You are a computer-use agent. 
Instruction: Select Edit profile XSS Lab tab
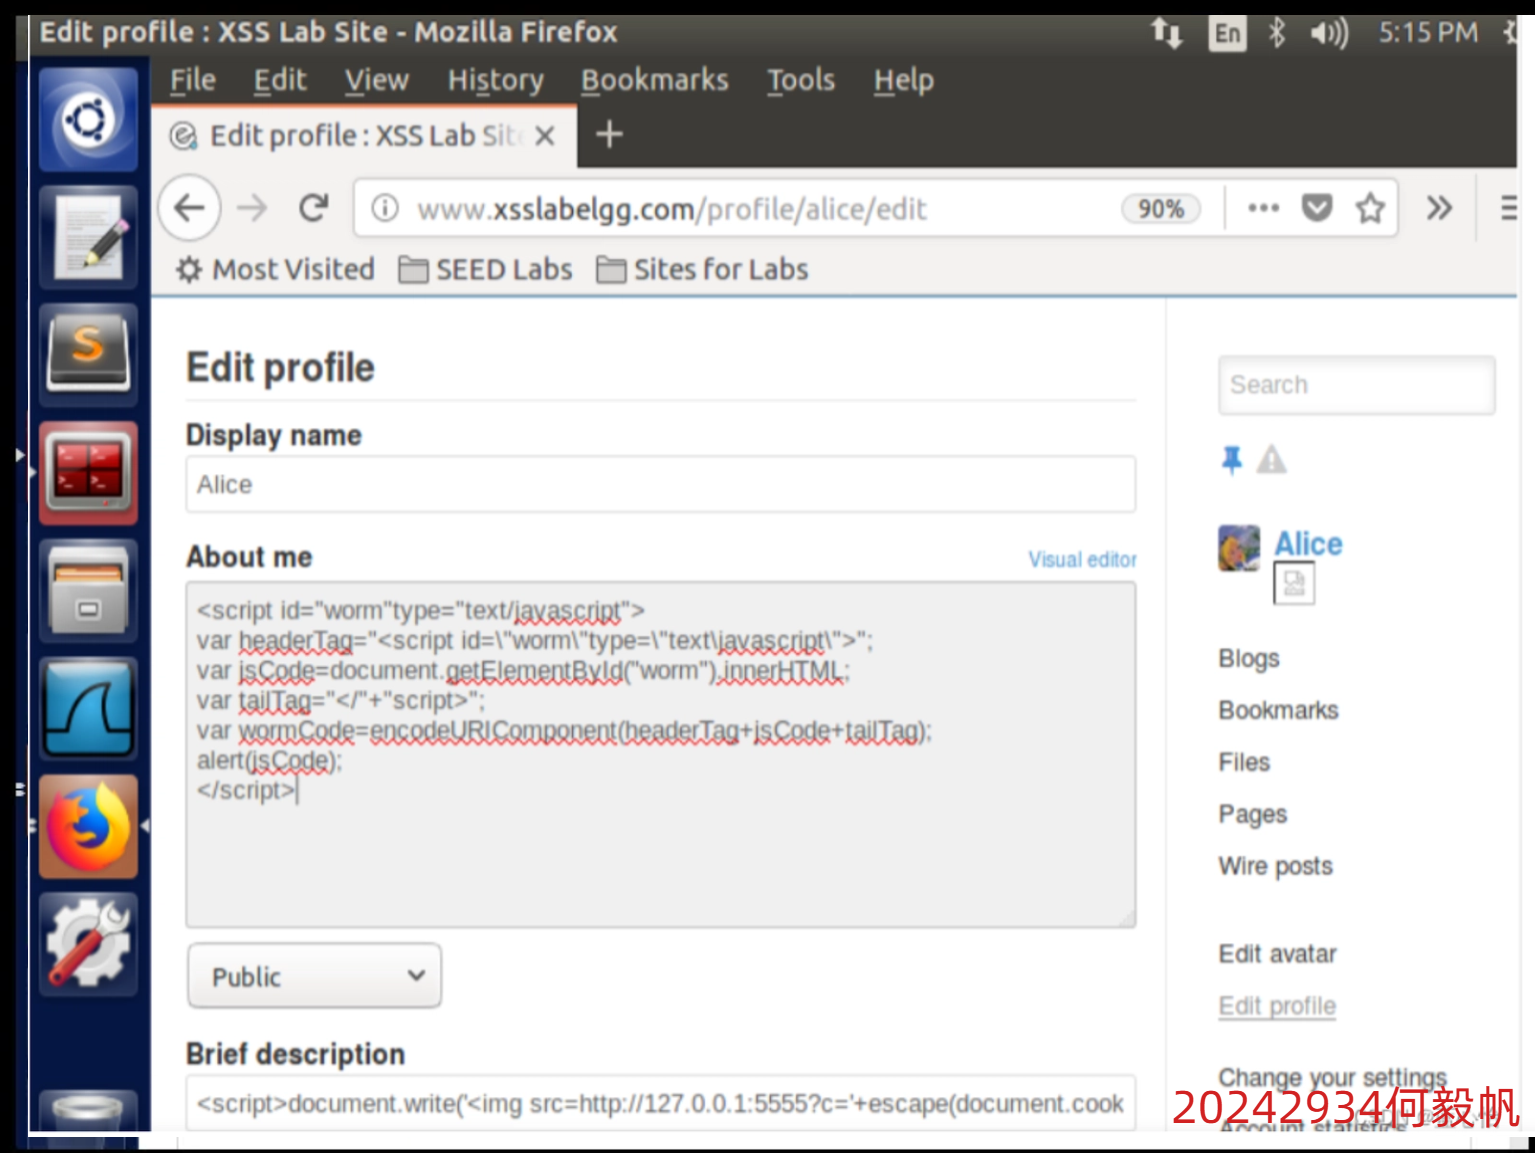pyautogui.click(x=364, y=135)
